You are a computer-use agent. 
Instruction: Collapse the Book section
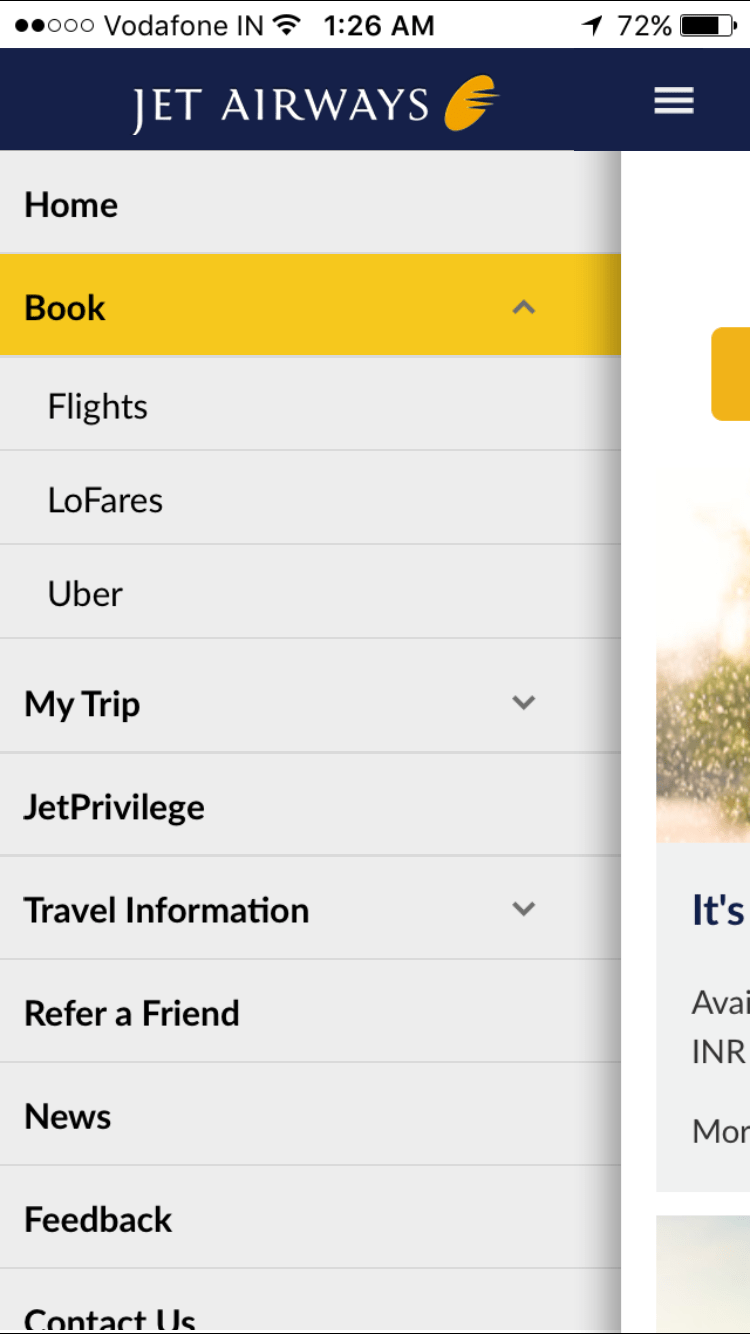coord(523,307)
